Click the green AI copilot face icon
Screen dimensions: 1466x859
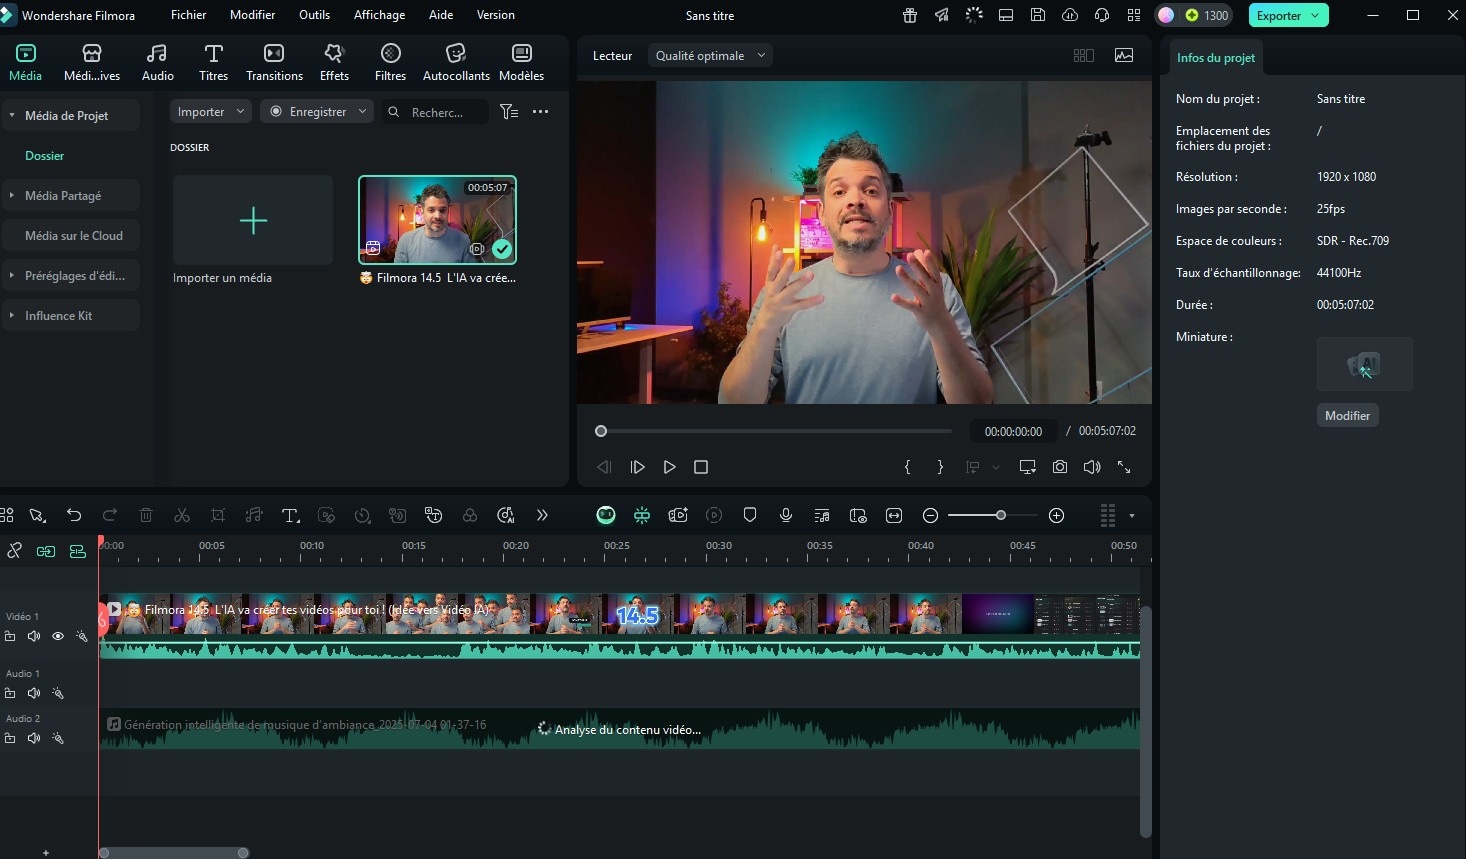(x=606, y=515)
